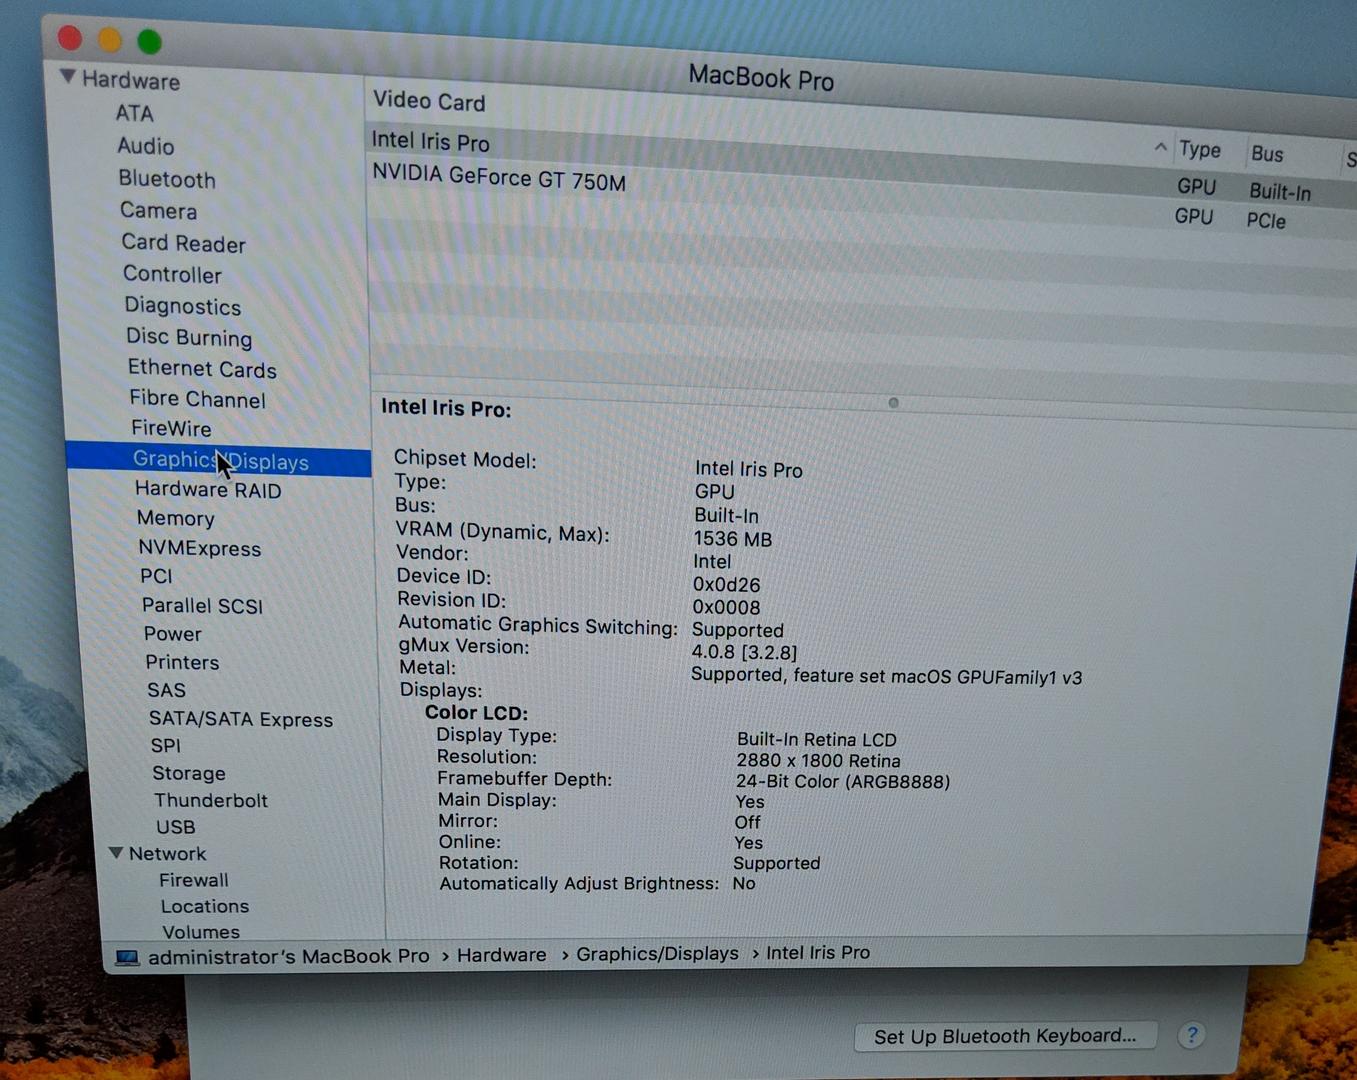Go to Graphics/Displays in the path bar
This screenshot has width=1357, height=1080.
tap(657, 954)
